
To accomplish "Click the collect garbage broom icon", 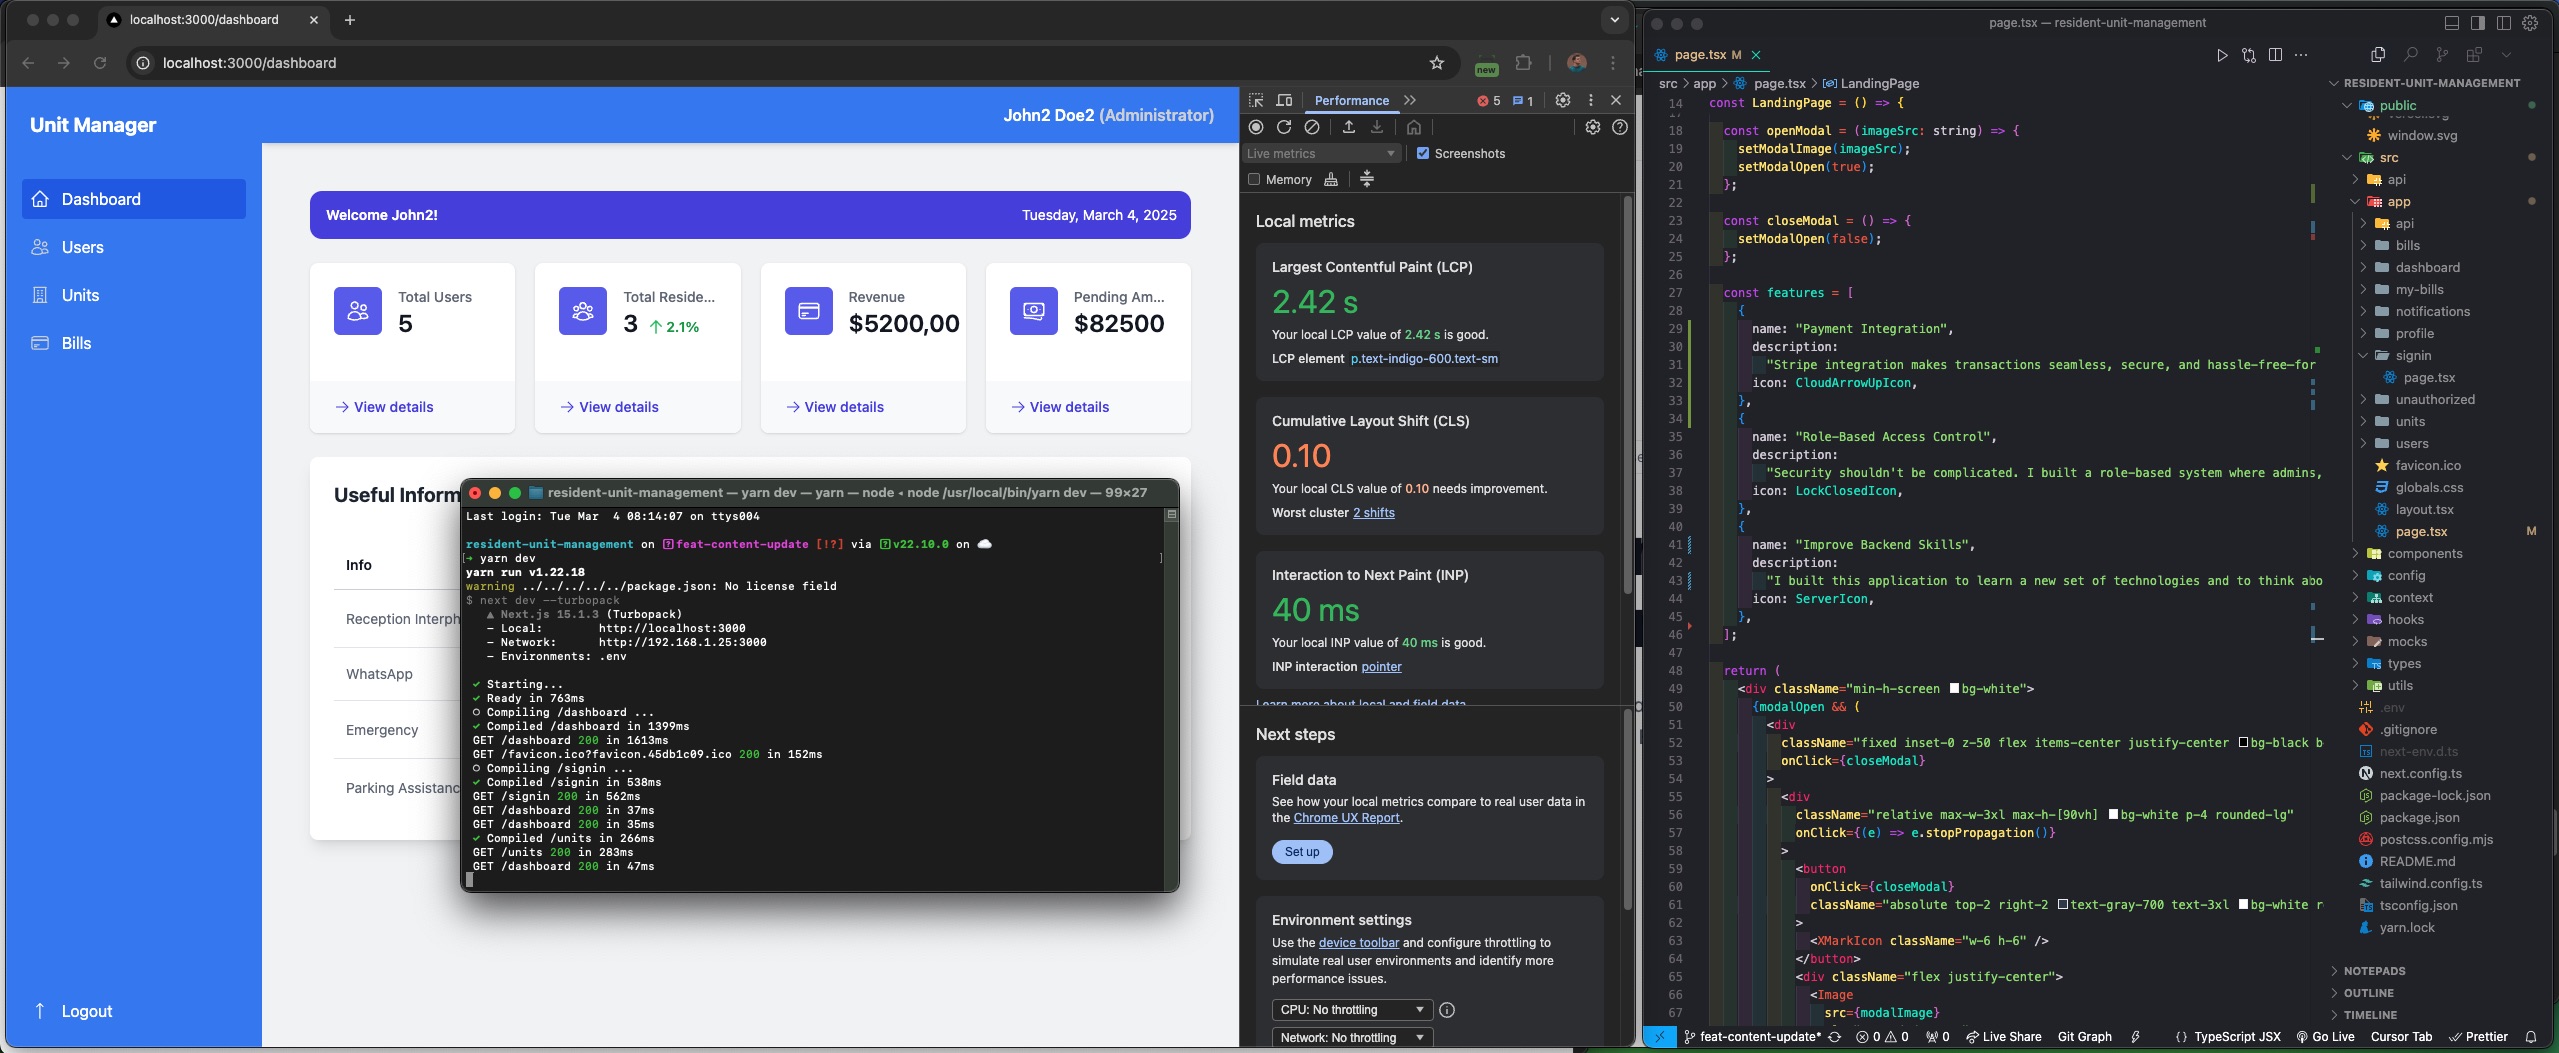I will click(1331, 180).
